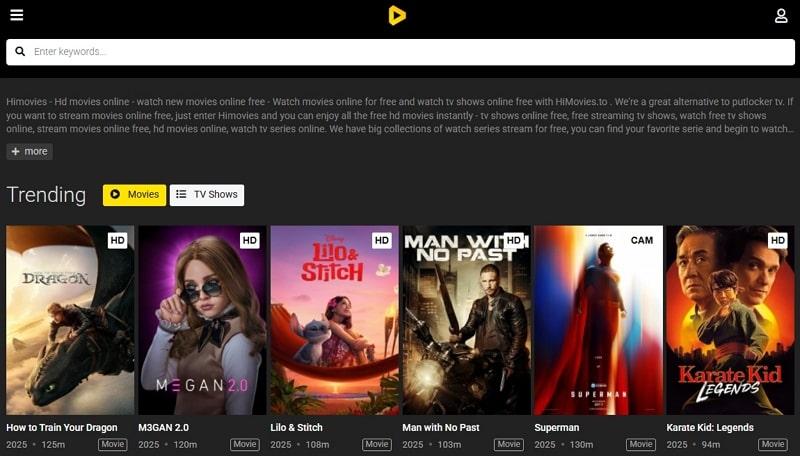Click HD badge on Karate Kid poster
The image size is (800, 456).
pyautogui.click(x=778, y=240)
